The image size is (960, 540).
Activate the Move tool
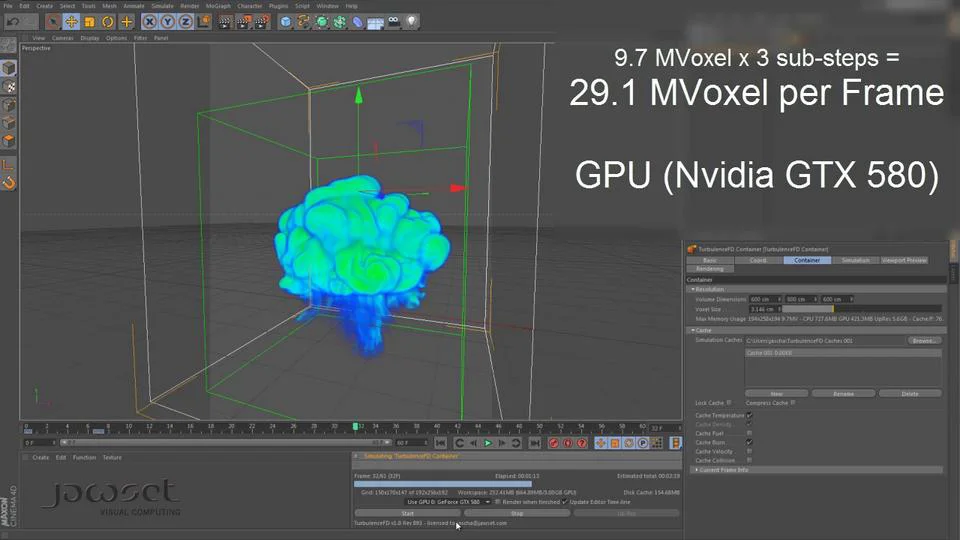[71, 22]
